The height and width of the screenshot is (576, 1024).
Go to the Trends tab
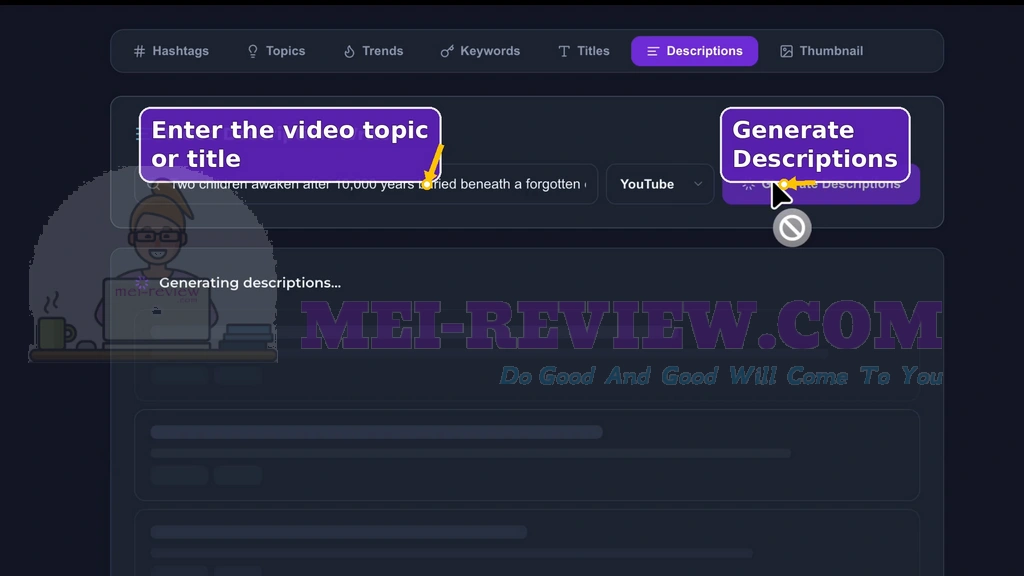[374, 51]
